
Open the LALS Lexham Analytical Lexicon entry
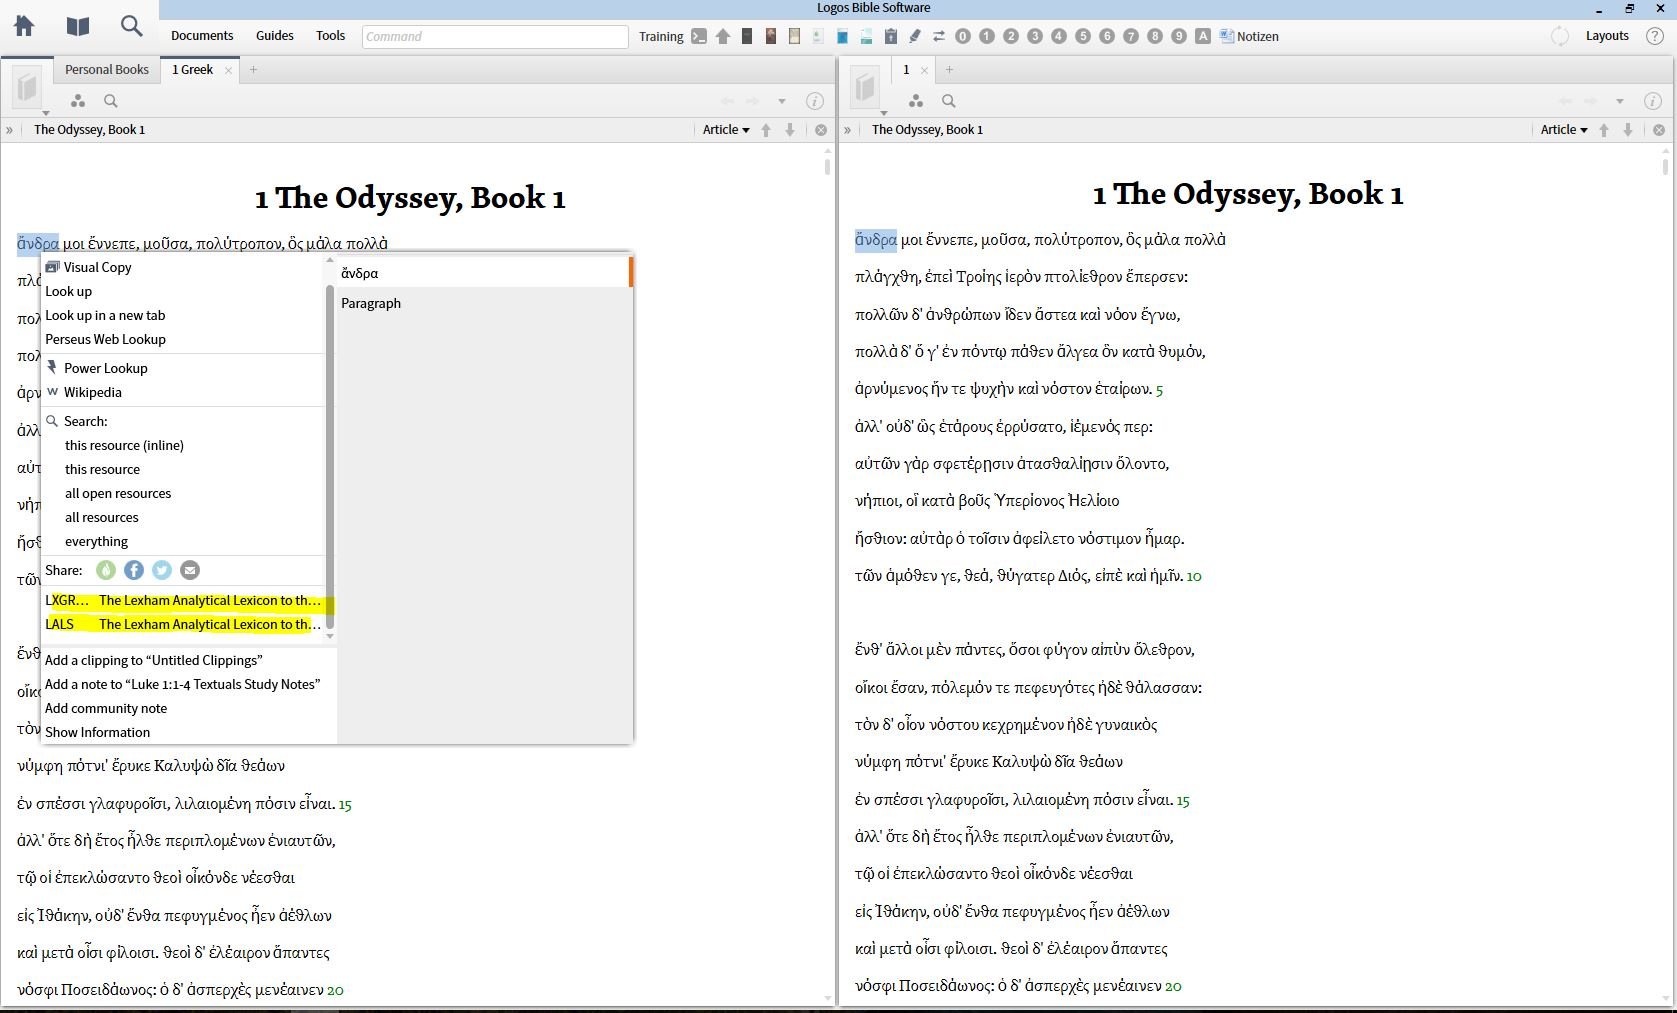184,624
